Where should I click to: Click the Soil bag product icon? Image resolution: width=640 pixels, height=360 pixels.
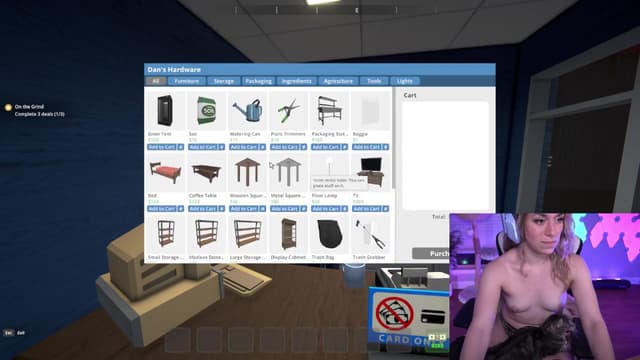click(207, 111)
